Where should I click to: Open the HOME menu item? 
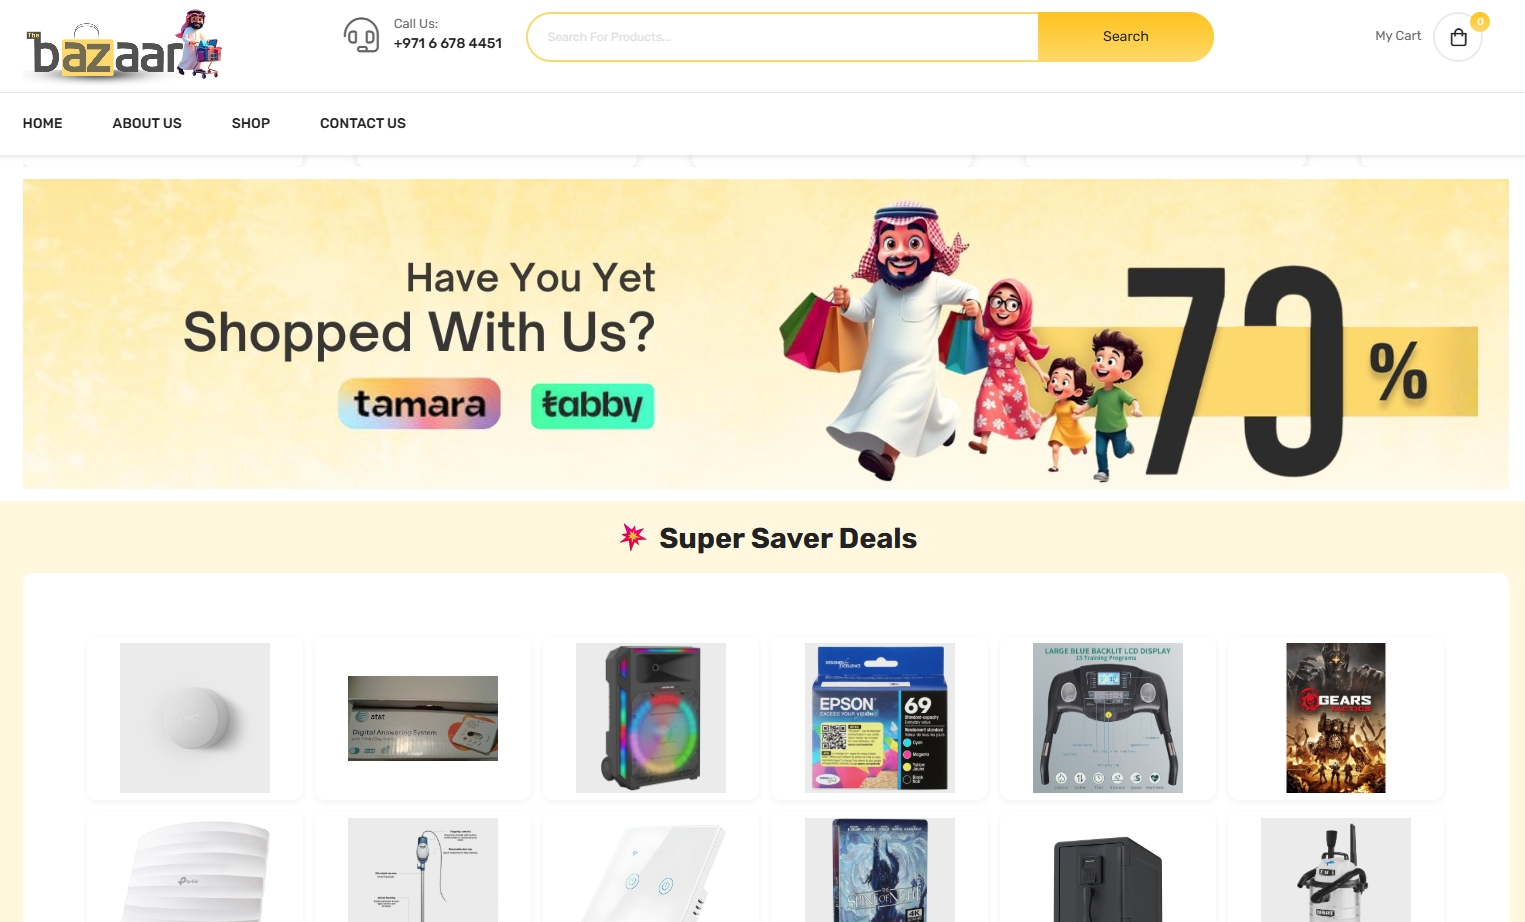pyautogui.click(x=43, y=123)
